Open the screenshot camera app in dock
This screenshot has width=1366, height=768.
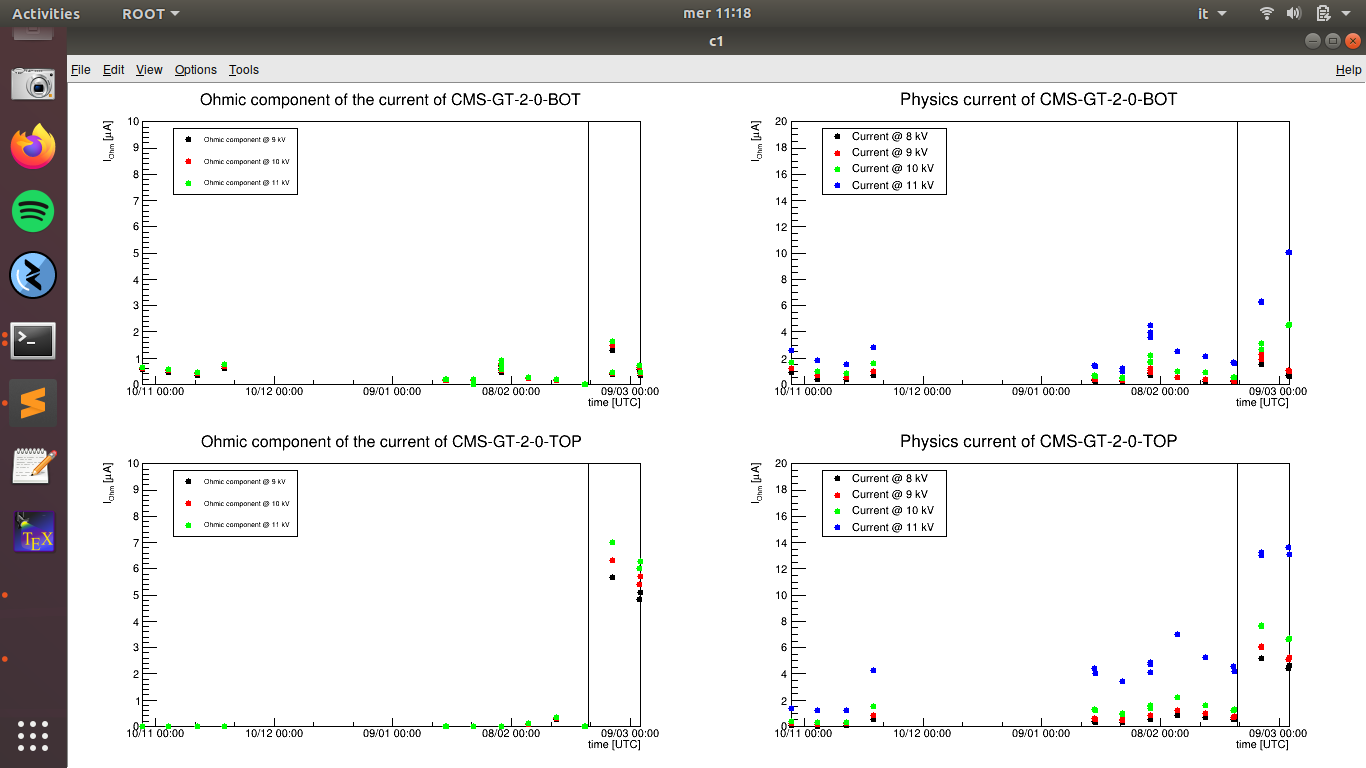click(33, 85)
